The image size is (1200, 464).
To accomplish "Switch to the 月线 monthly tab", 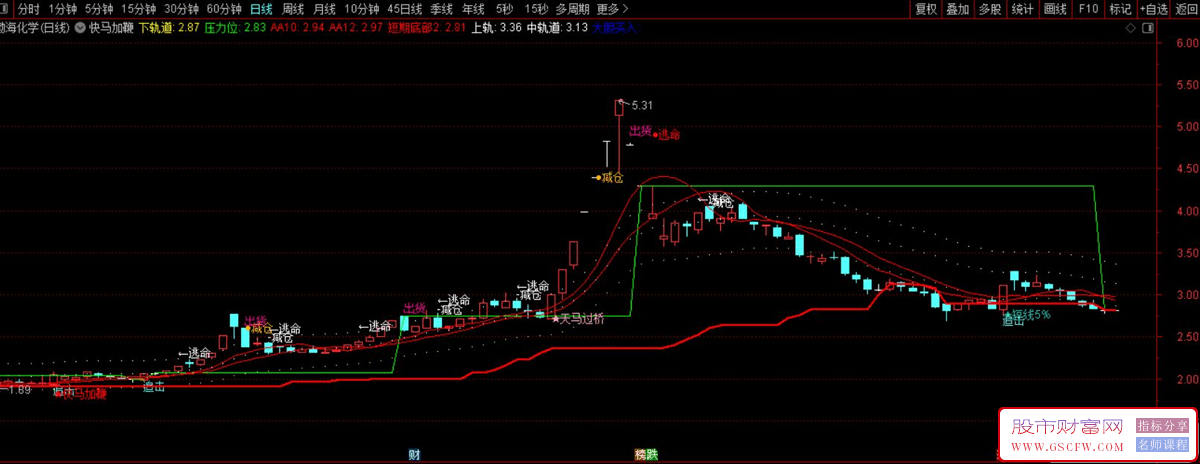I will pos(325,9).
